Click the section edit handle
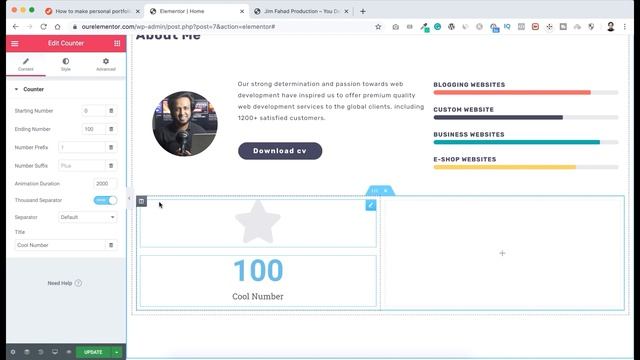 (374, 191)
